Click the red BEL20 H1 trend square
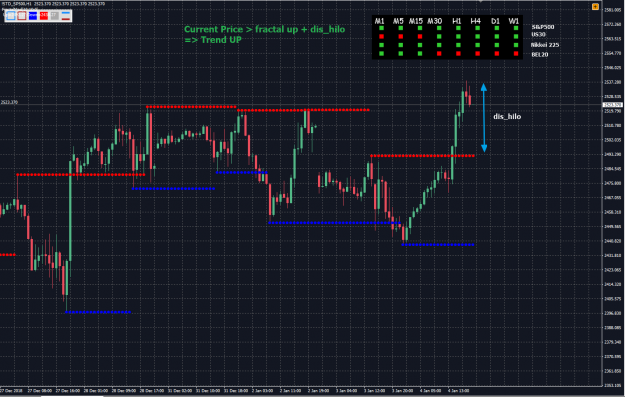The width and height of the screenshot is (625, 397). (458, 53)
